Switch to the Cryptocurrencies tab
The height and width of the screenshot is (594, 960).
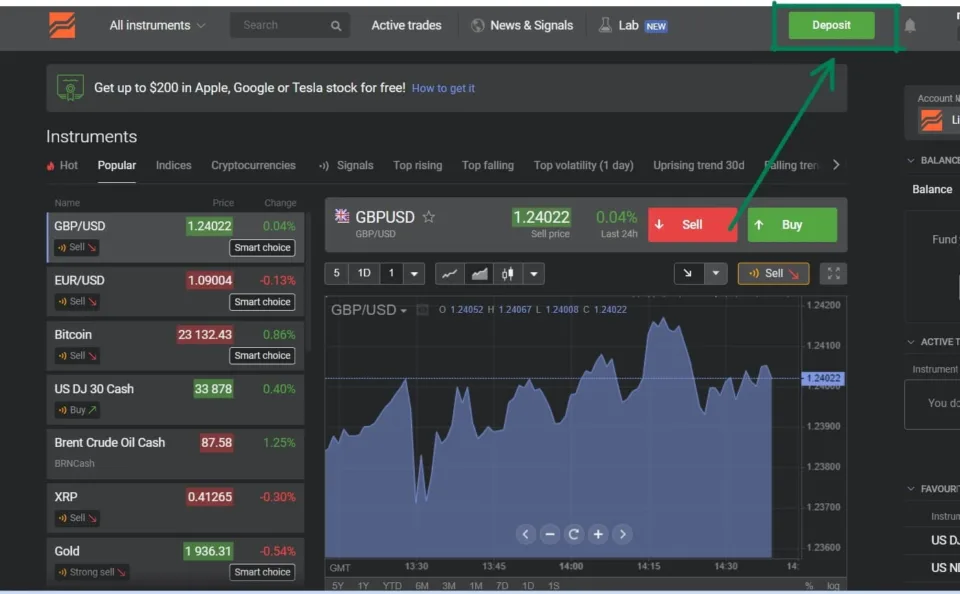tap(253, 165)
